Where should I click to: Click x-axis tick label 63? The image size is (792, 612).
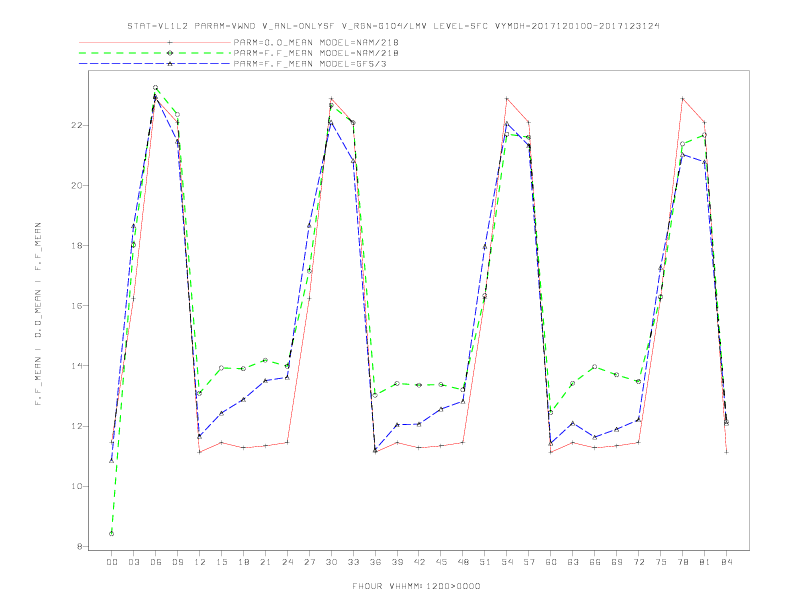[x=573, y=562]
